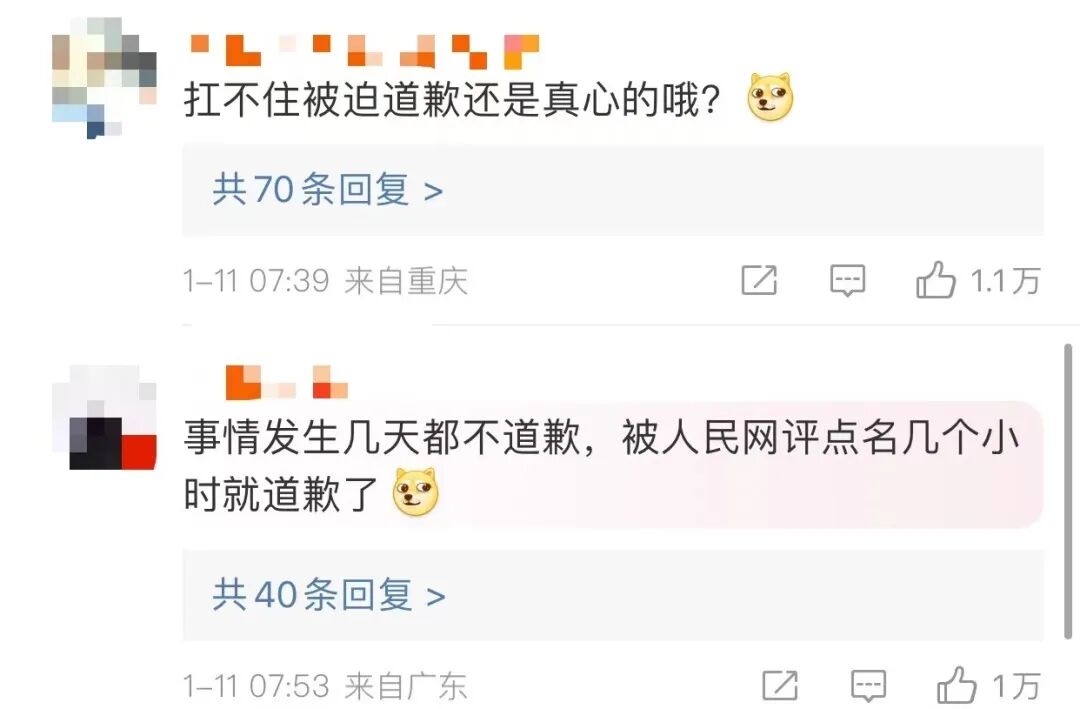Open the reply icon on the Chongqing comment
The image size is (1080, 709).
(x=847, y=280)
